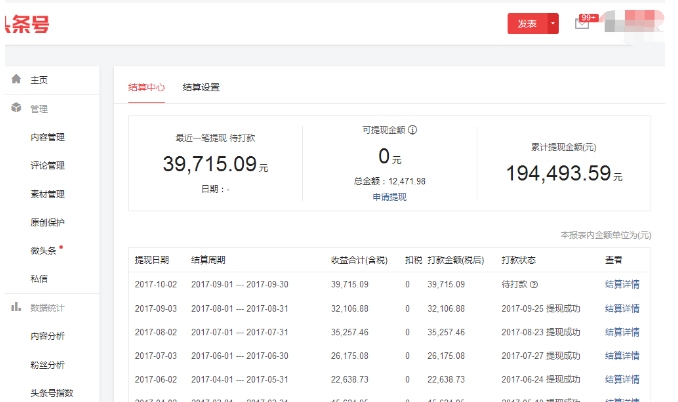The height and width of the screenshot is (402, 678).
Task: Go to 评论管理 in the sidebar
Action: point(47,165)
